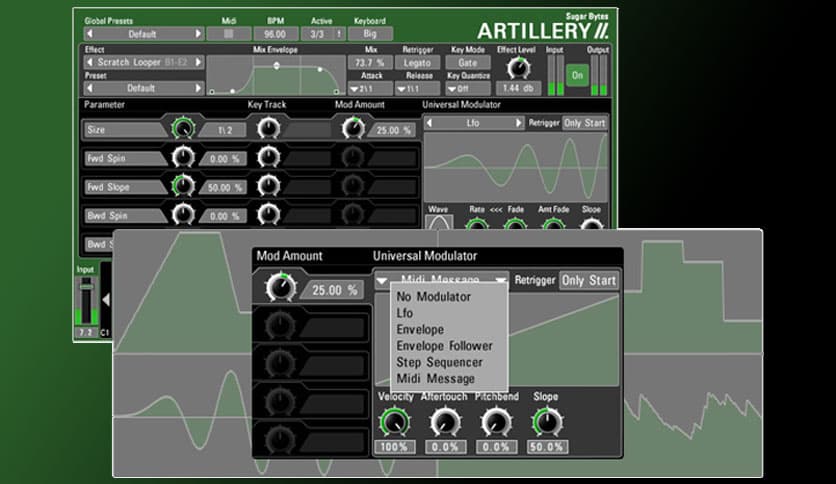The image size is (836, 484).
Task: Click the Fwd Slope 50.00 % value
Action: pyautogui.click(x=224, y=188)
